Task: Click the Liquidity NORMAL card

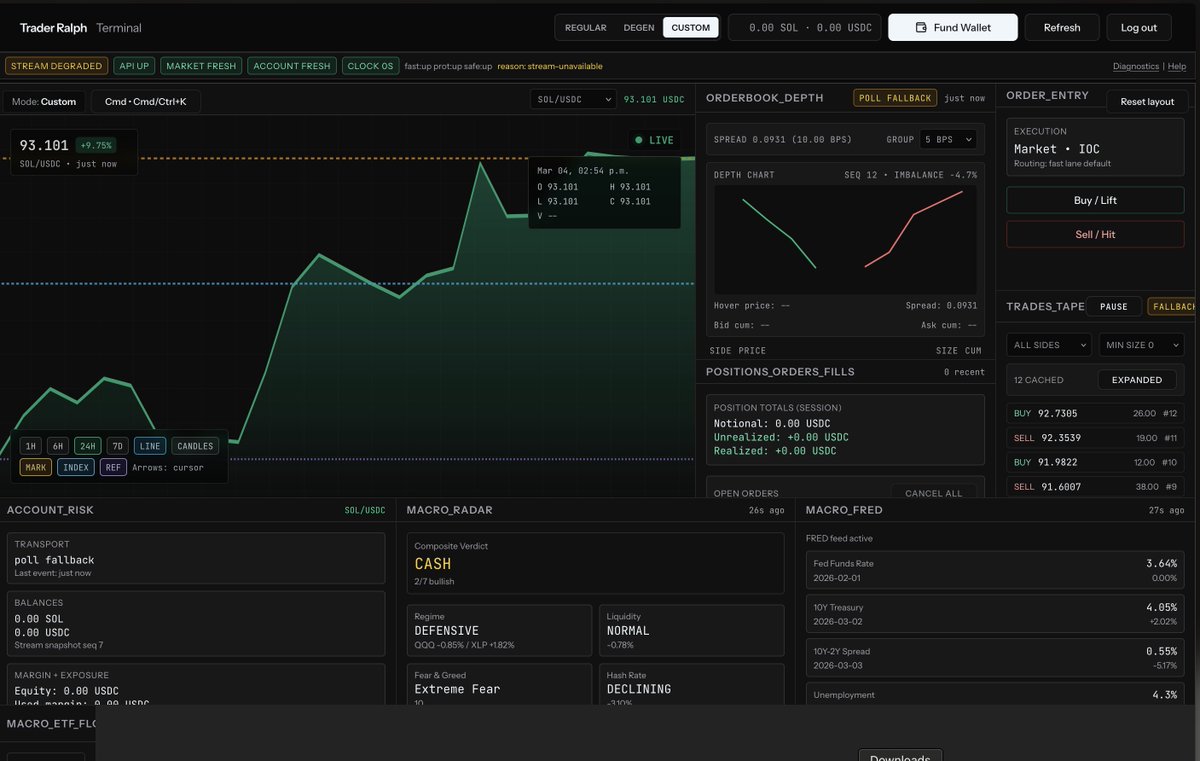Action: pos(692,630)
